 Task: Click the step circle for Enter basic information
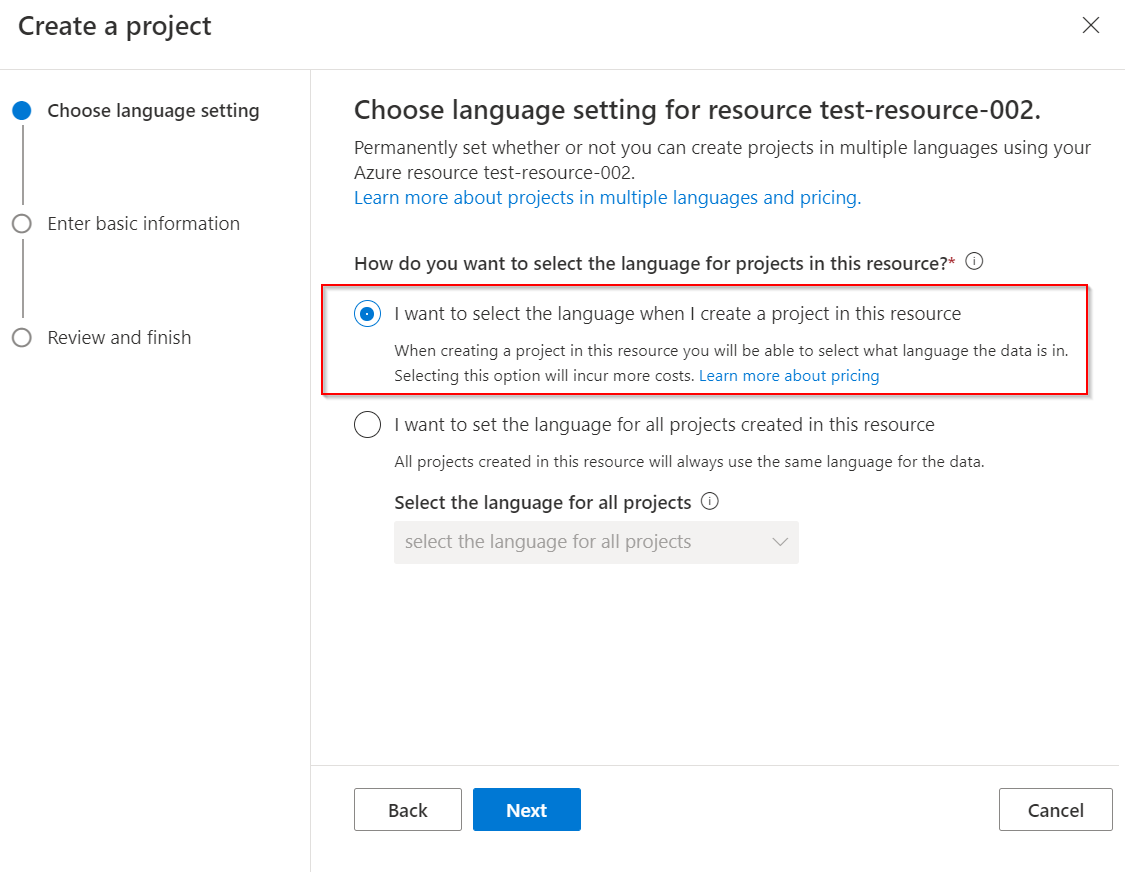point(22,224)
